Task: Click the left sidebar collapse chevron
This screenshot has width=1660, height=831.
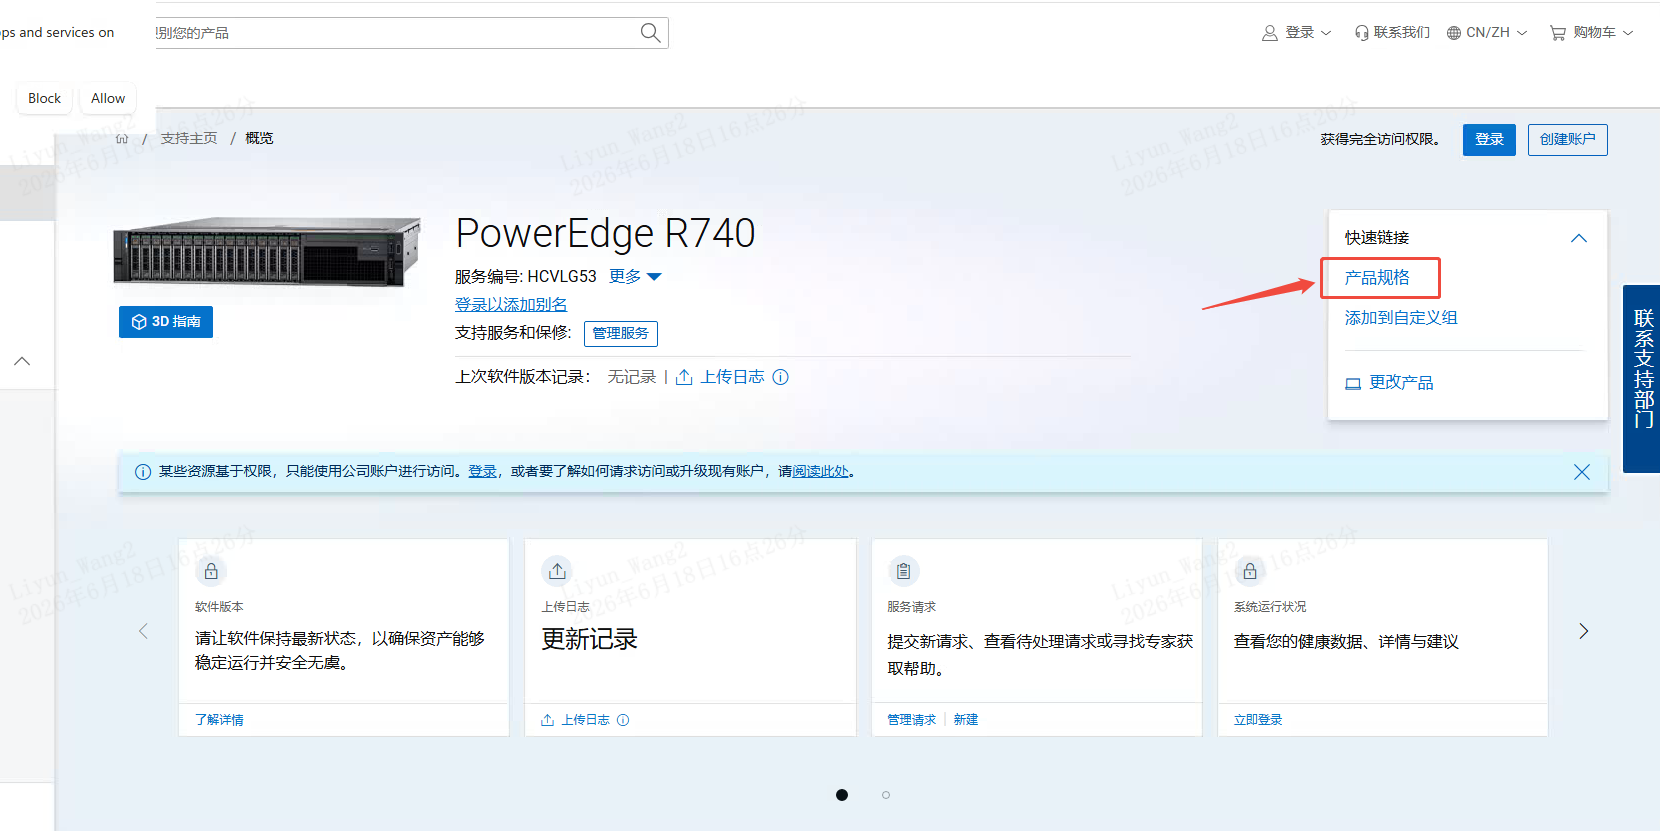Action: (22, 361)
